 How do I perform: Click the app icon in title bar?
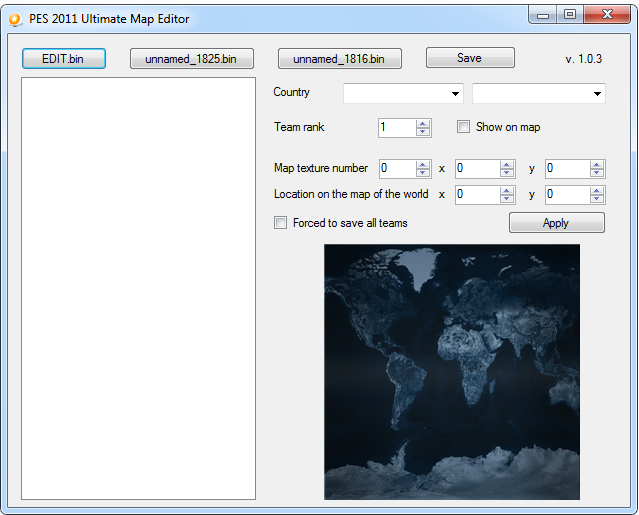pyautogui.click(x=15, y=19)
